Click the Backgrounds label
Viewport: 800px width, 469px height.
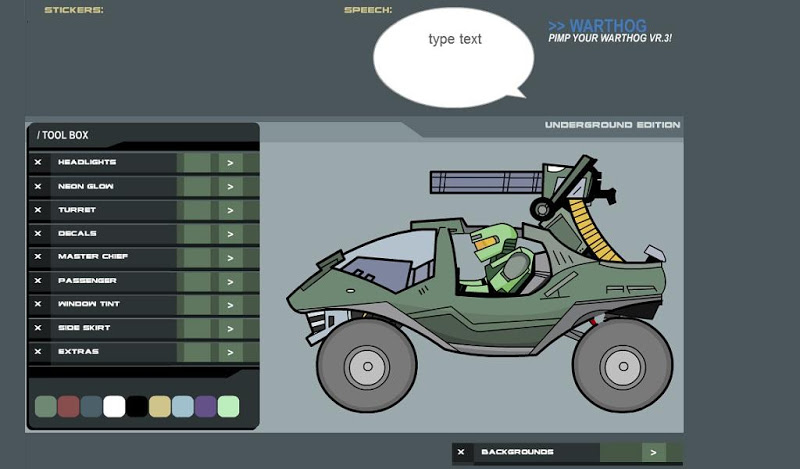pyautogui.click(x=517, y=452)
